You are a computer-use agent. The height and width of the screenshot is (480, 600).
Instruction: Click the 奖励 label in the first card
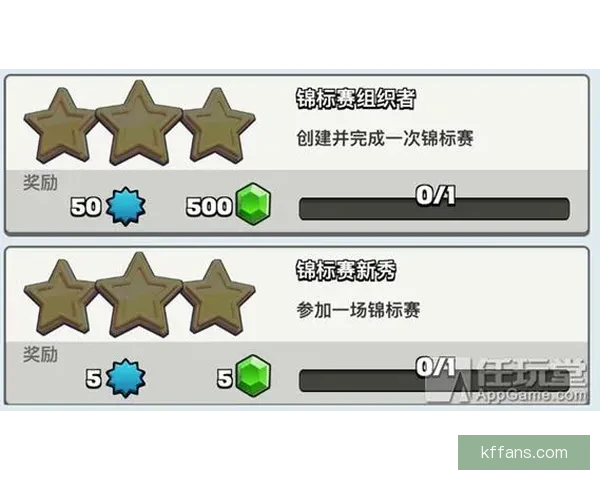point(41,183)
